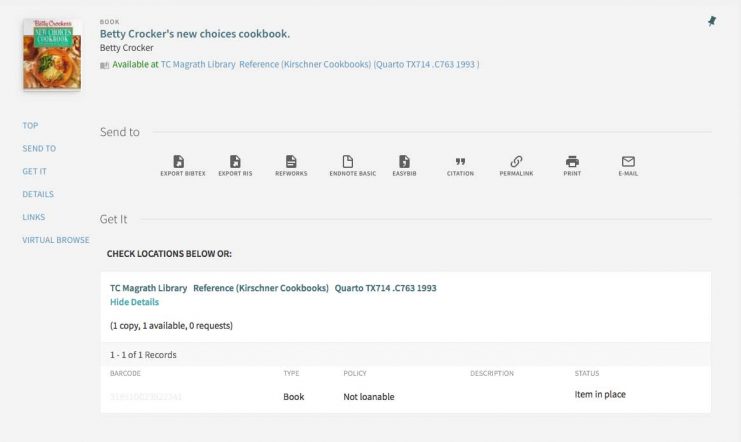Open Betty Crocker's new choices cookbook title
Image resolution: width=741 pixels, height=442 pixels.
(x=195, y=34)
